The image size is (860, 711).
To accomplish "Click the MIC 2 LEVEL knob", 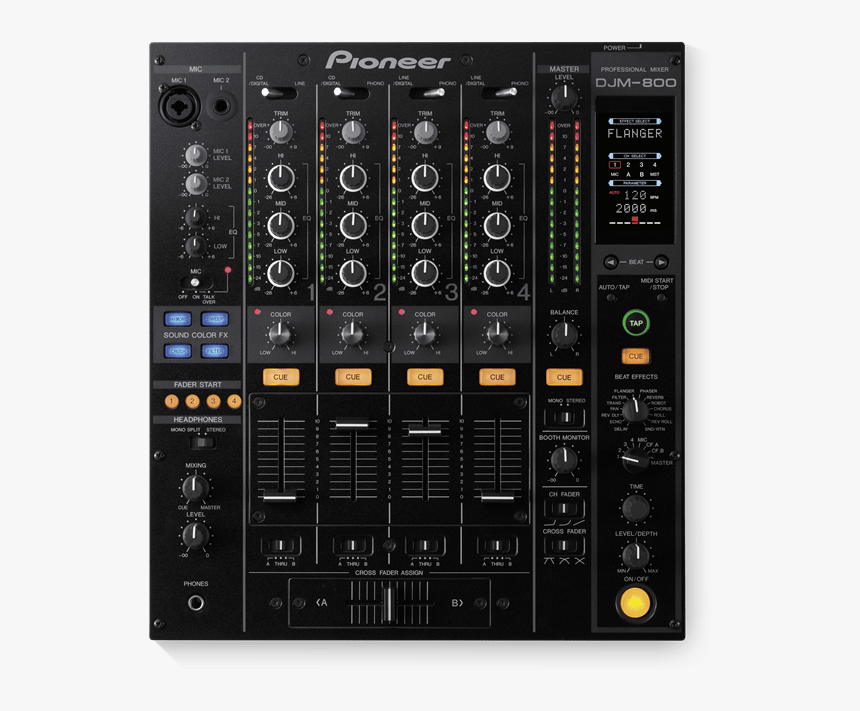I will point(196,184).
